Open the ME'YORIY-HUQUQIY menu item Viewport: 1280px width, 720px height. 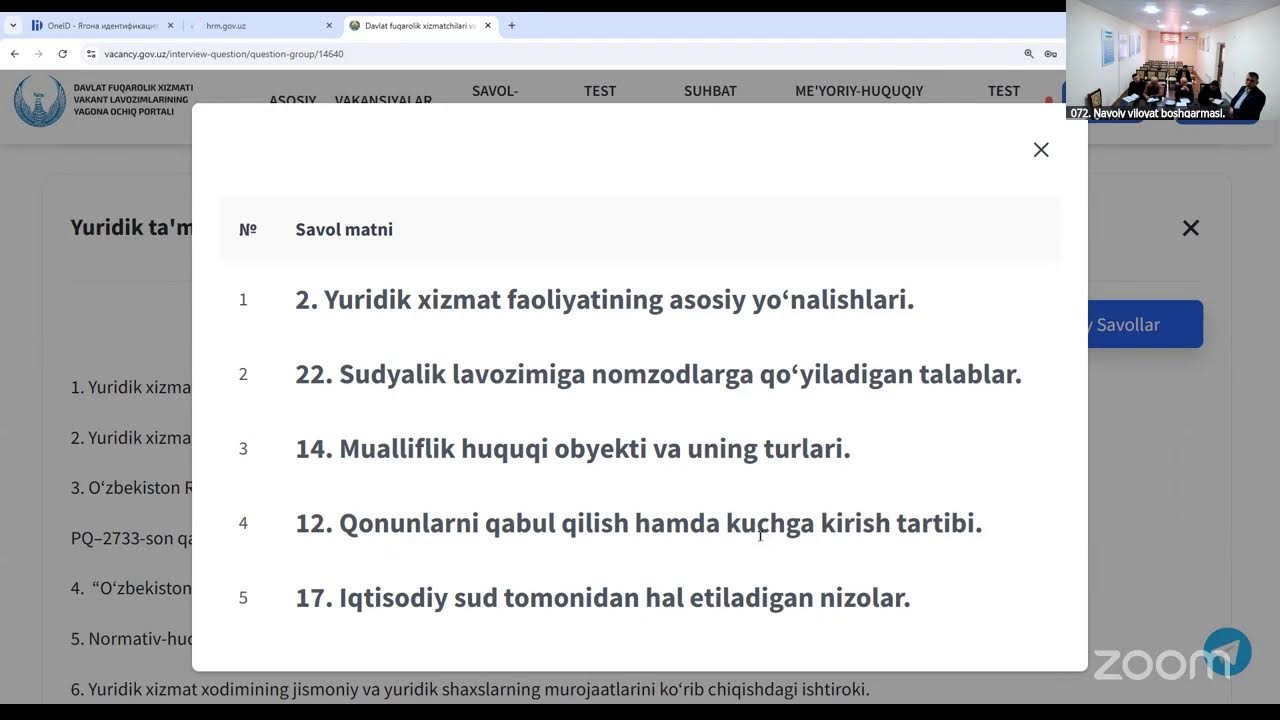[x=859, y=91]
